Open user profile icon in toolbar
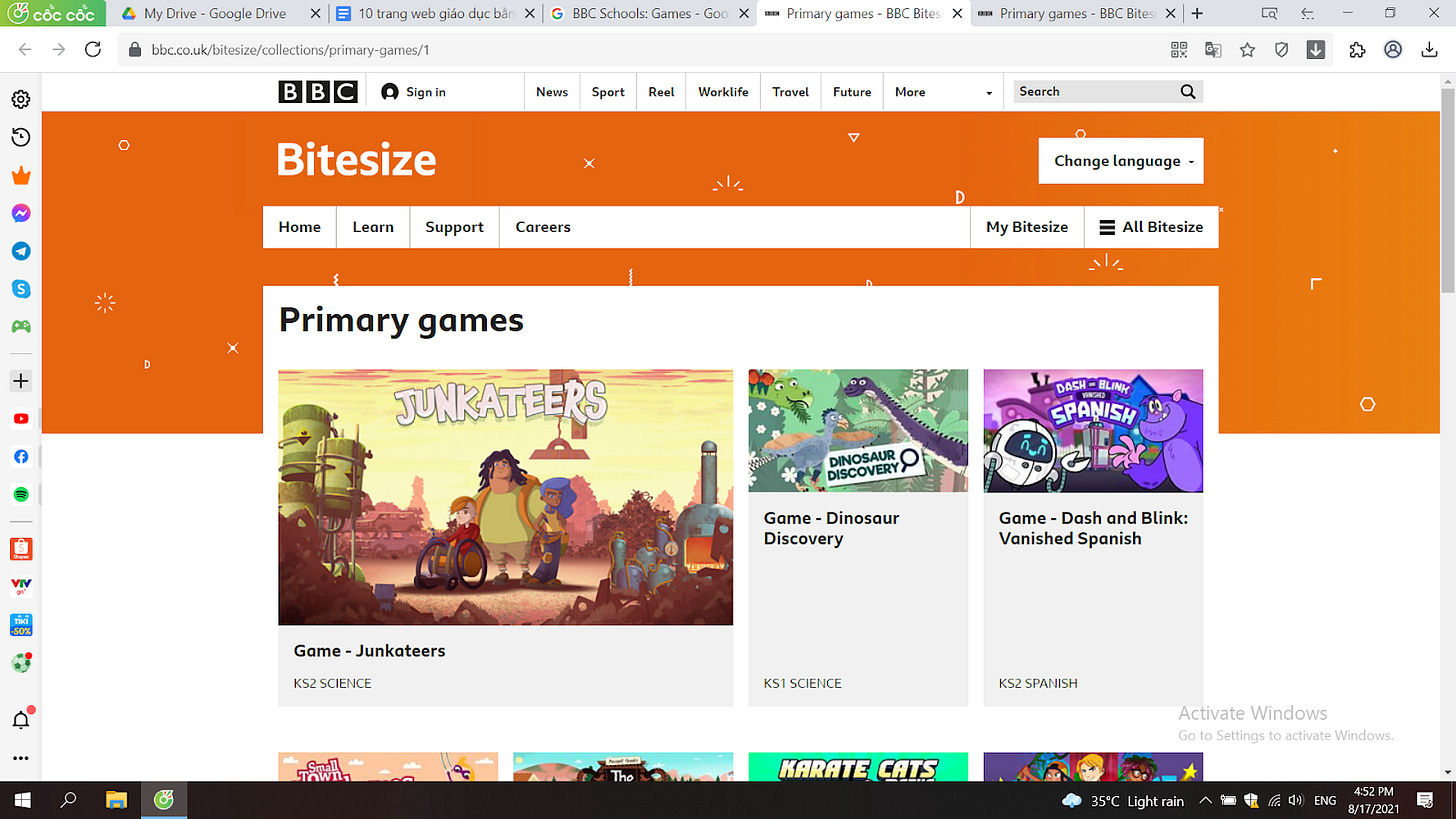Image resolution: width=1456 pixels, height=819 pixels. (1393, 50)
